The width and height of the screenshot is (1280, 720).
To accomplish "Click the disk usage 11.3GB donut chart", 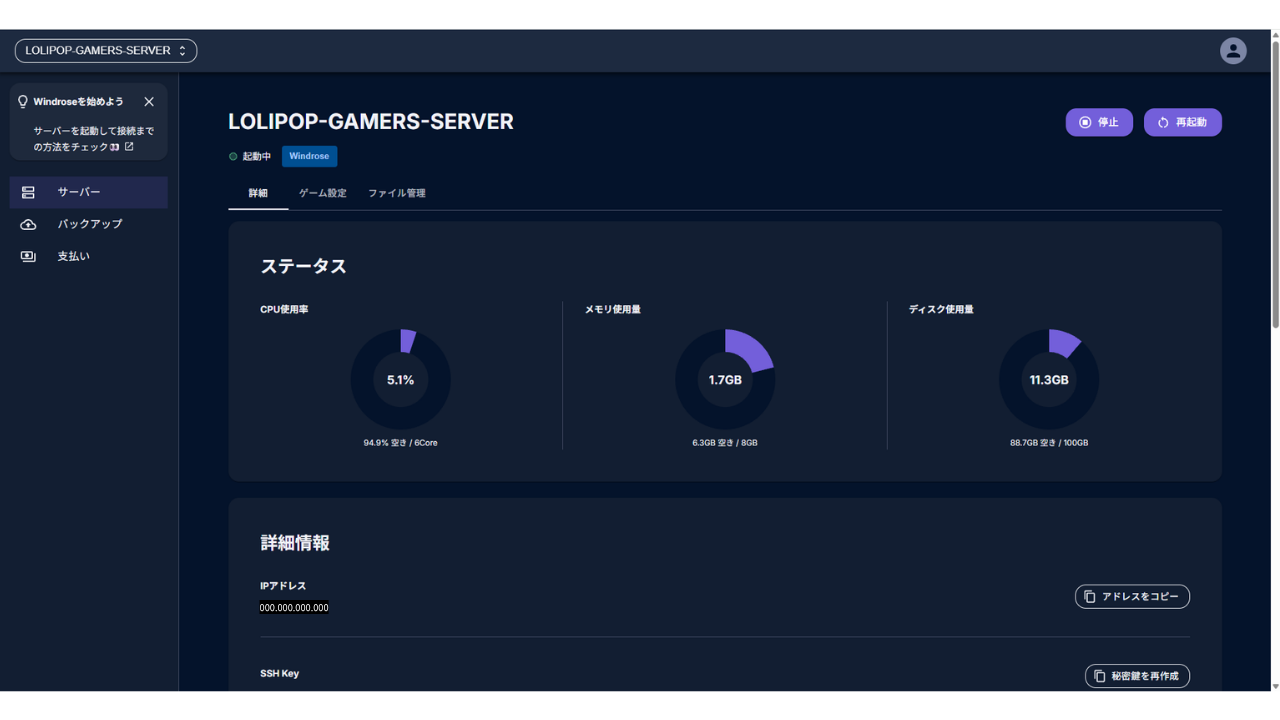I will [x=1049, y=380].
